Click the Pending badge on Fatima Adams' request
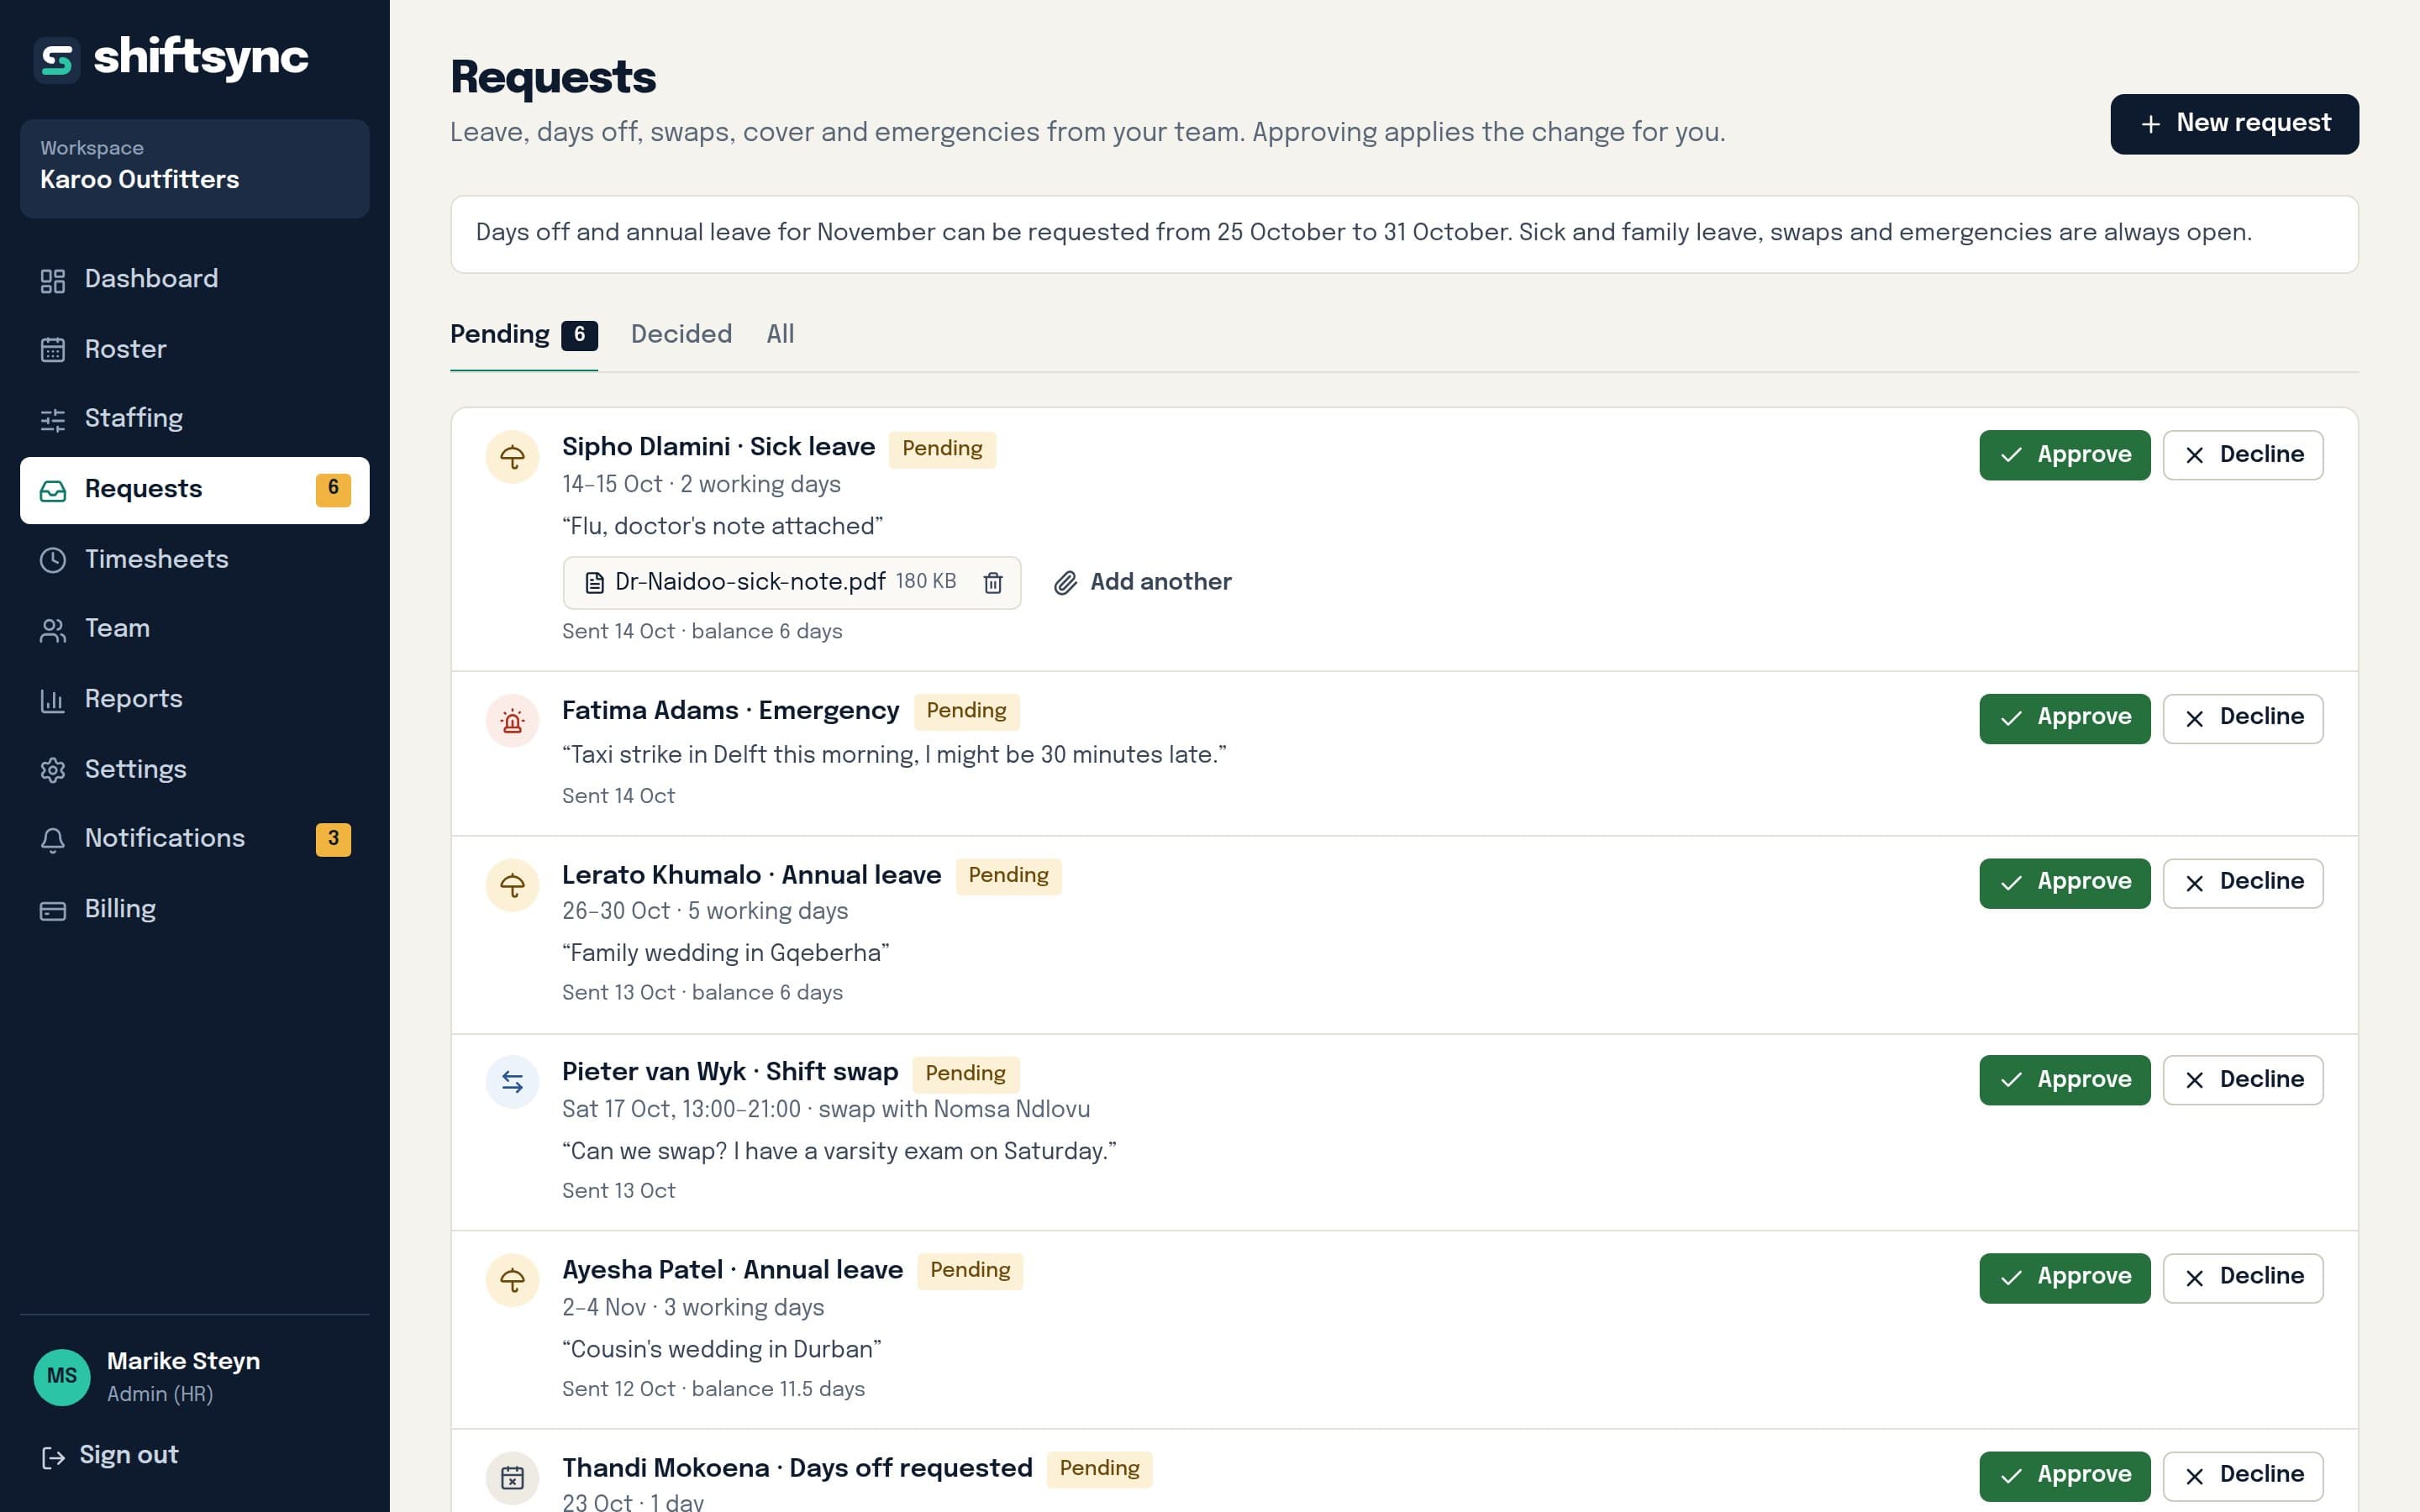Screen dimensions: 2420x1512 pyautogui.click(x=966, y=711)
